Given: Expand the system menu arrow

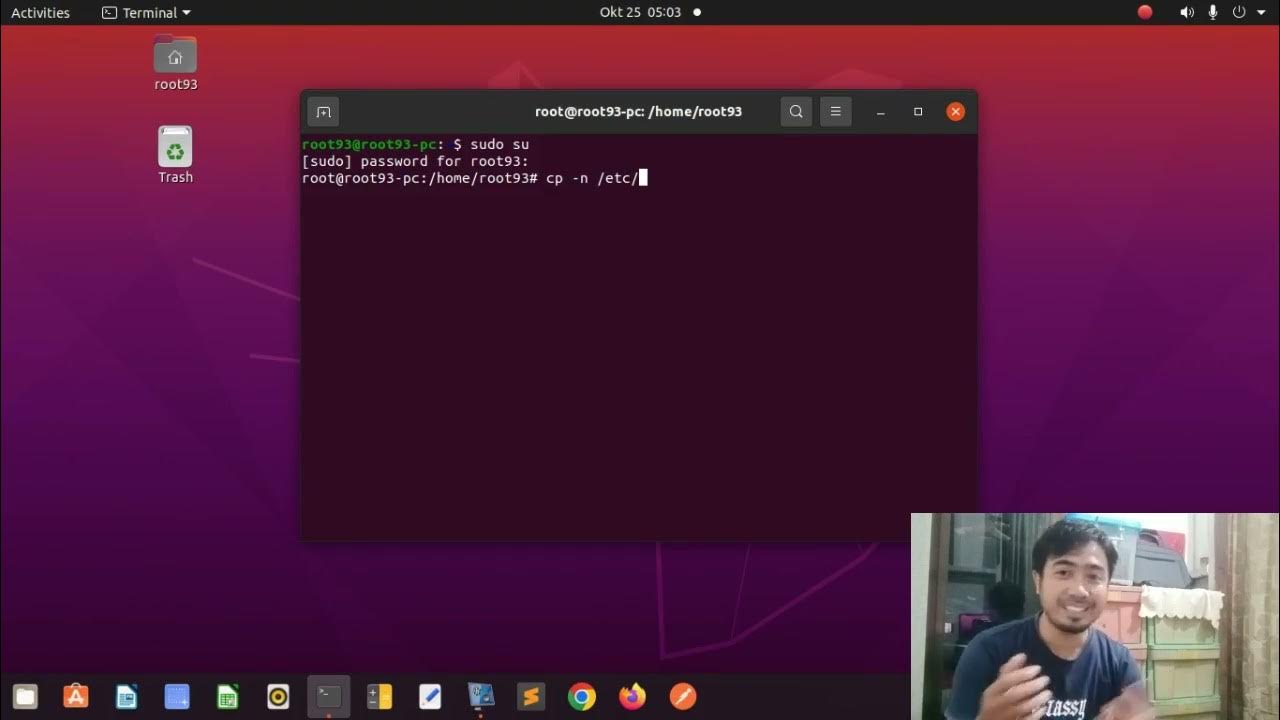Looking at the screenshot, I should coord(1261,13).
